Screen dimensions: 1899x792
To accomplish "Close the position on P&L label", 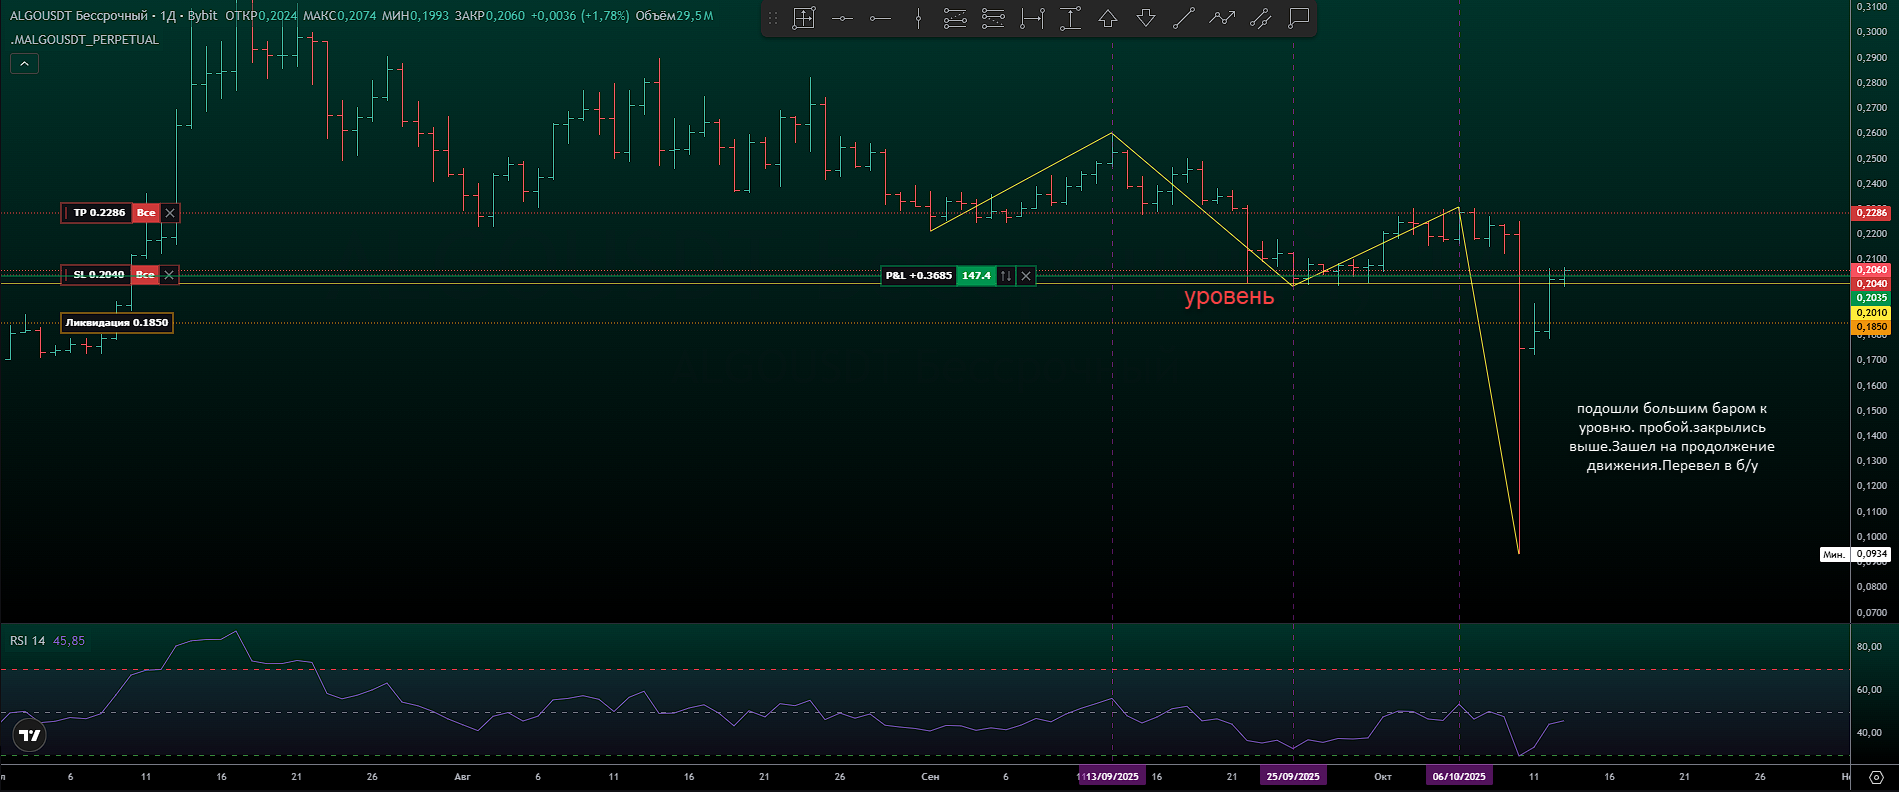I will [x=1026, y=276].
